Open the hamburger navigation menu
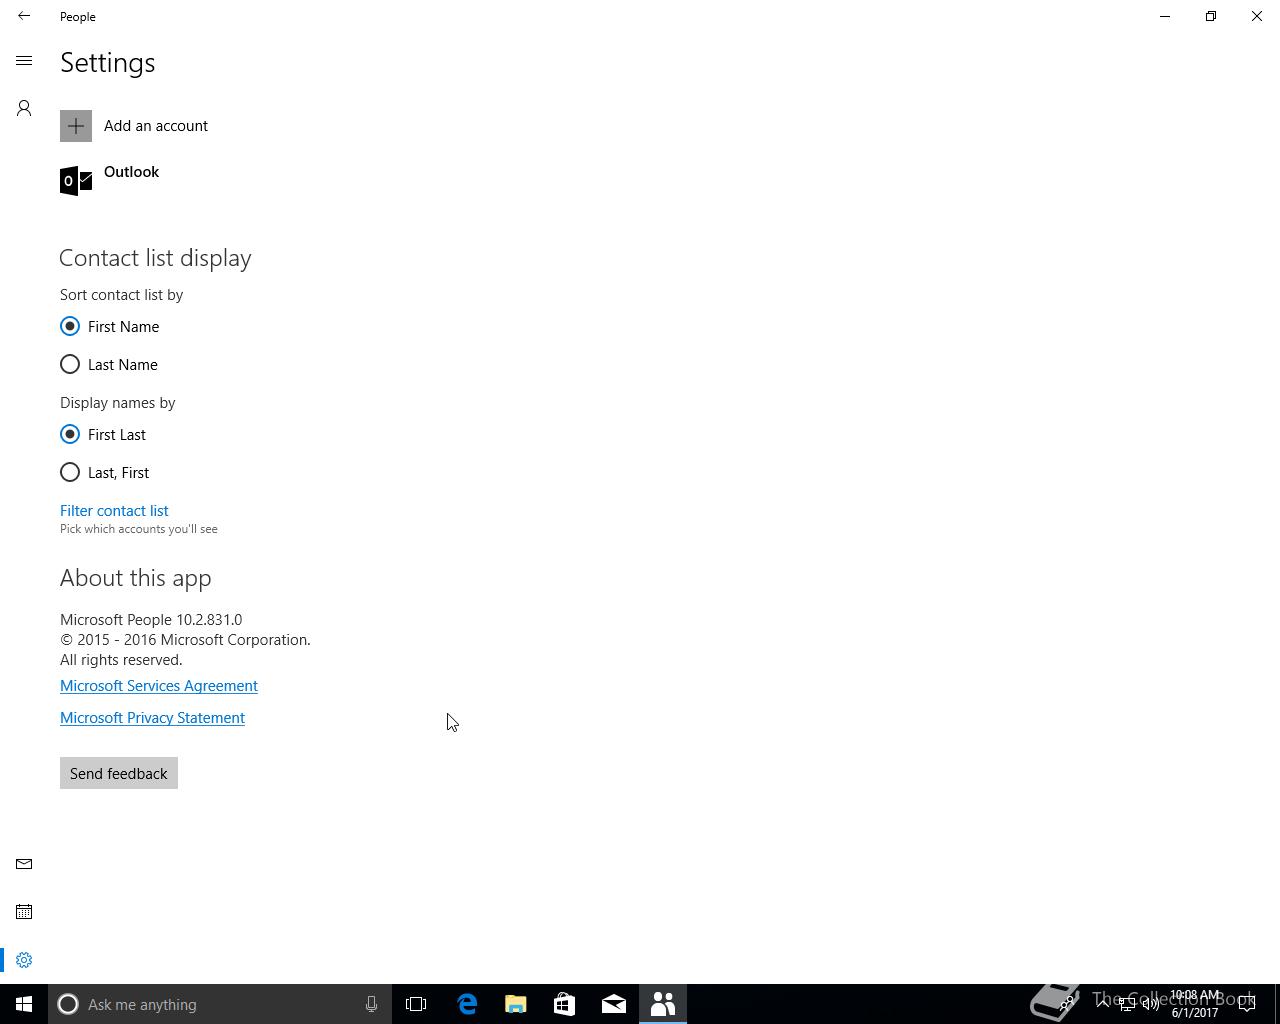 (24, 61)
